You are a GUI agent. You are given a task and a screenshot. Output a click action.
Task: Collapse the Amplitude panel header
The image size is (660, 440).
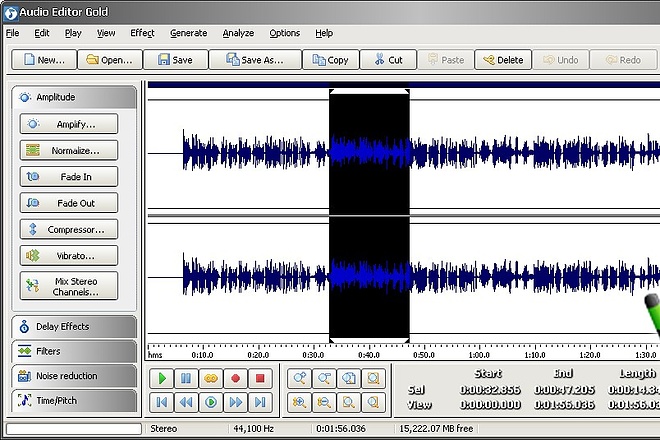pyautogui.click(x=74, y=97)
